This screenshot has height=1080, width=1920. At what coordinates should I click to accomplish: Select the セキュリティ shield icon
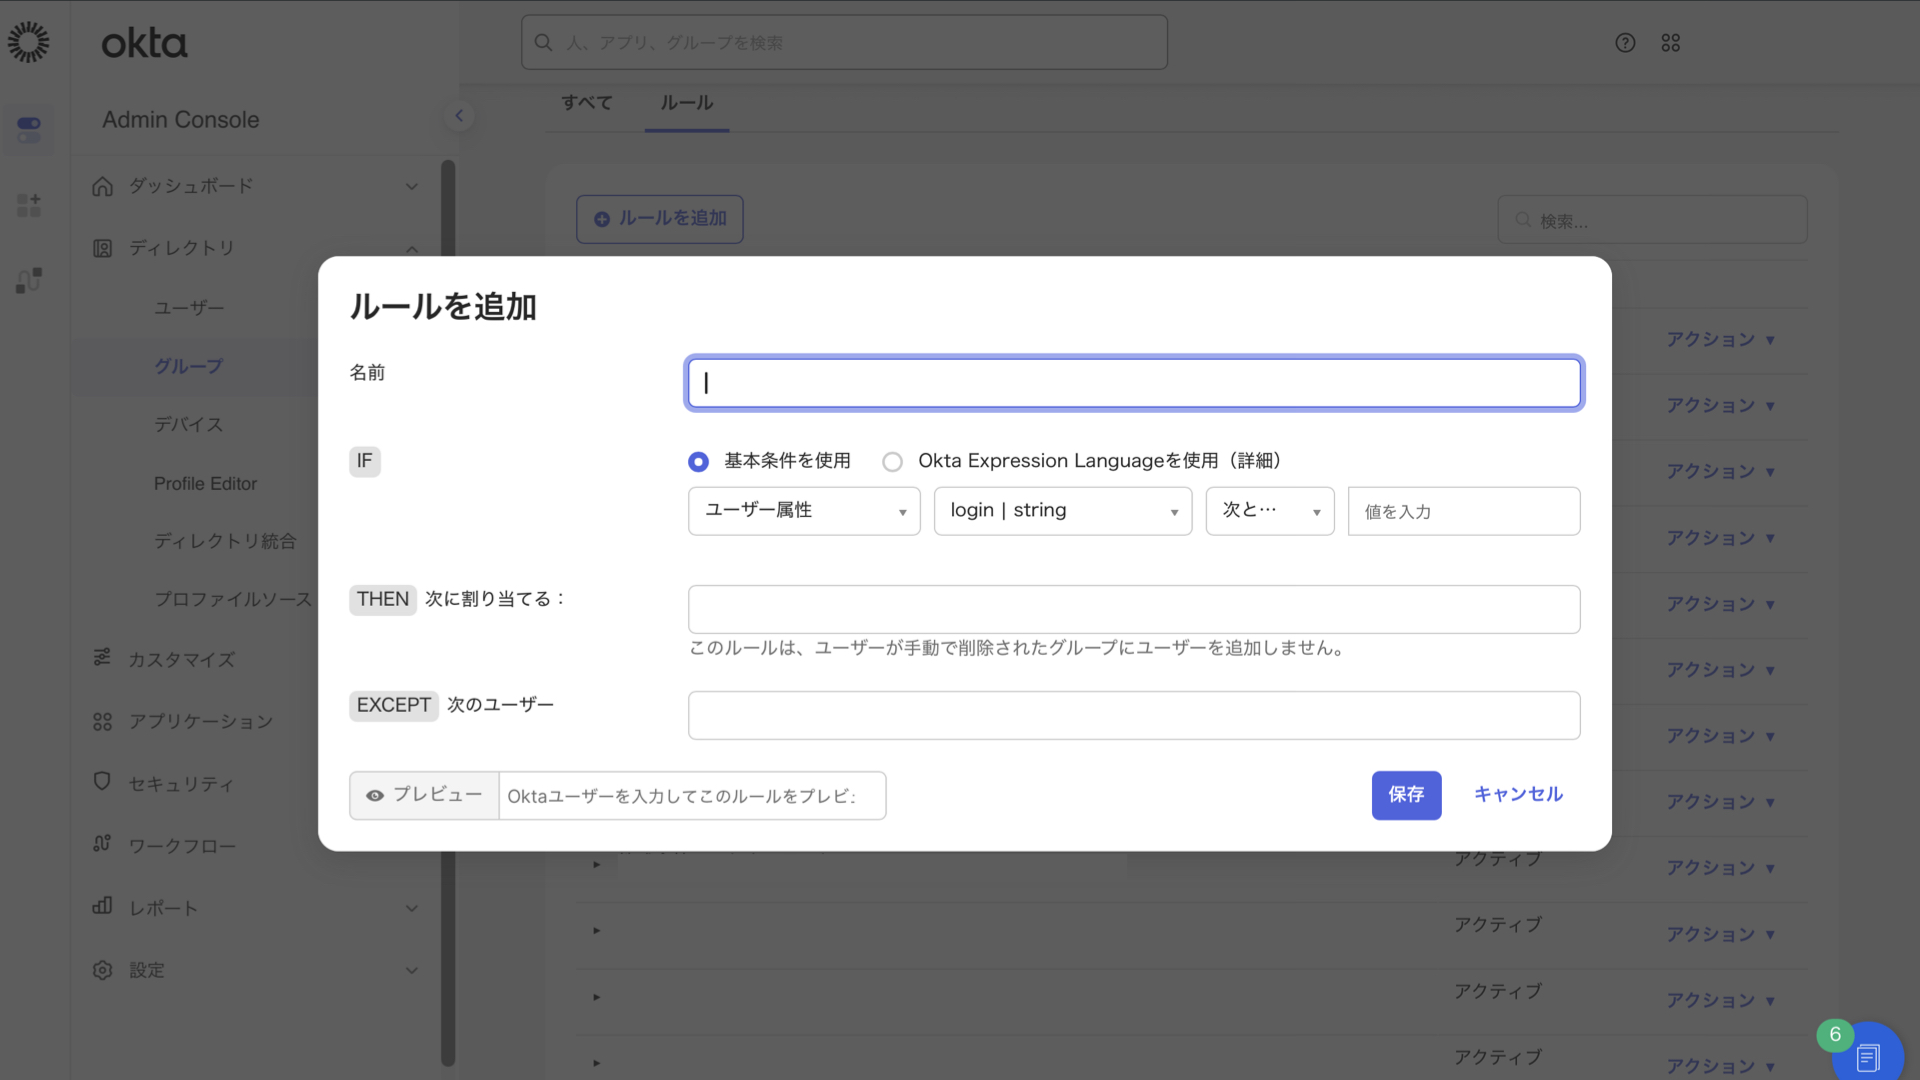click(x=101, y=783)
